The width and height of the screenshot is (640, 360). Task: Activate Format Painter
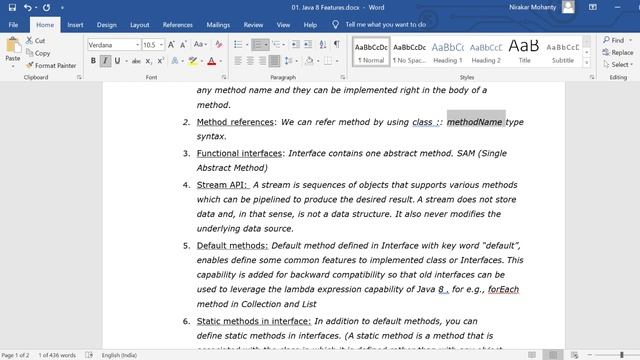51,65
